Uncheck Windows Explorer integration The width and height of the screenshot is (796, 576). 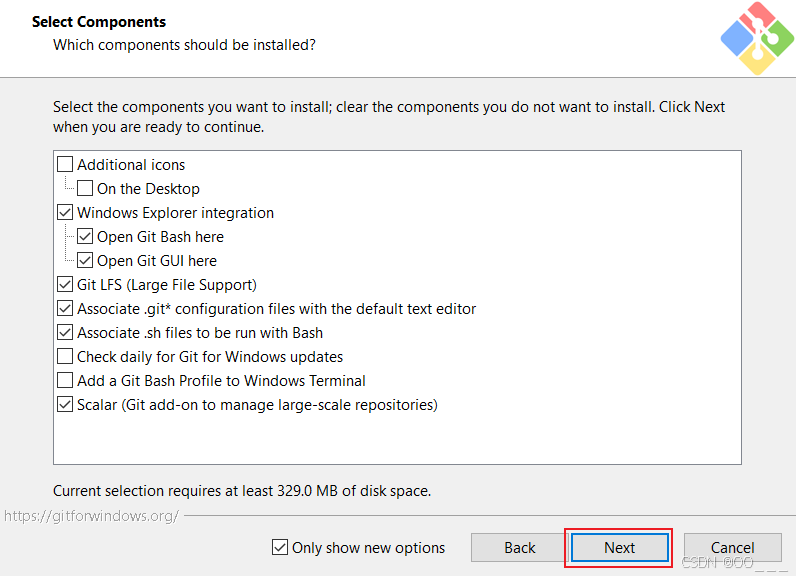click(x=65, y=213)
